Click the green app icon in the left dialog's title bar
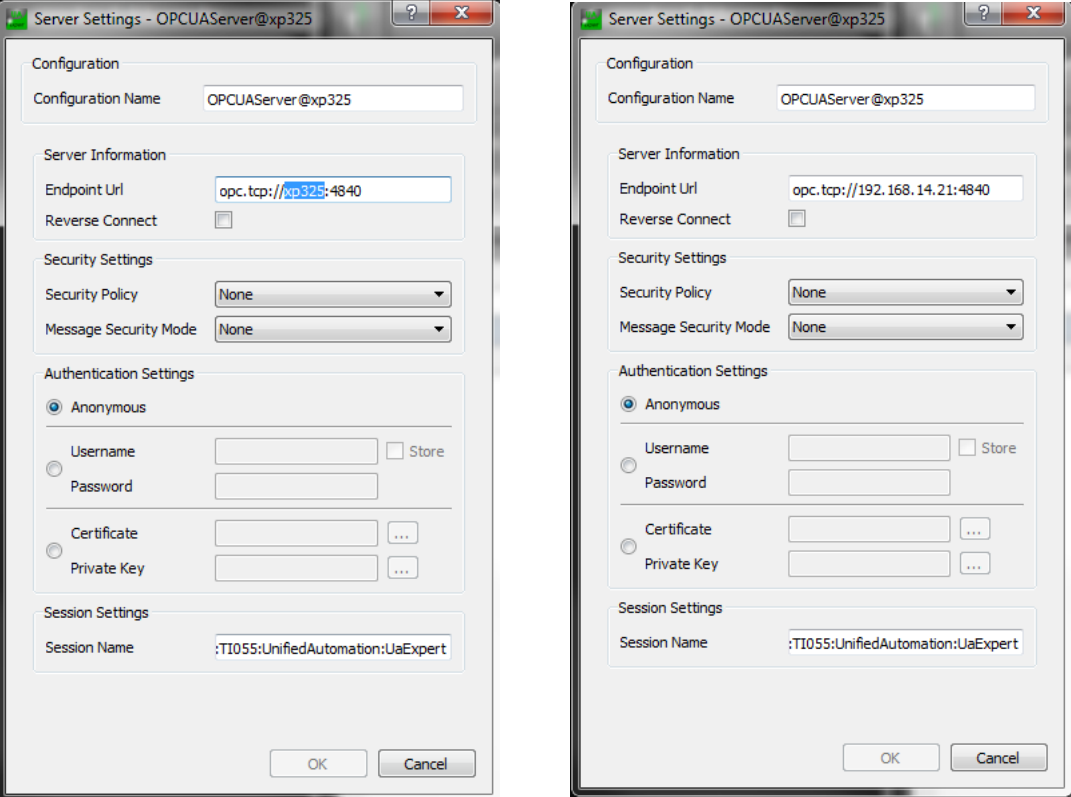The image size is (1071, 797). [x=17, y=18]
